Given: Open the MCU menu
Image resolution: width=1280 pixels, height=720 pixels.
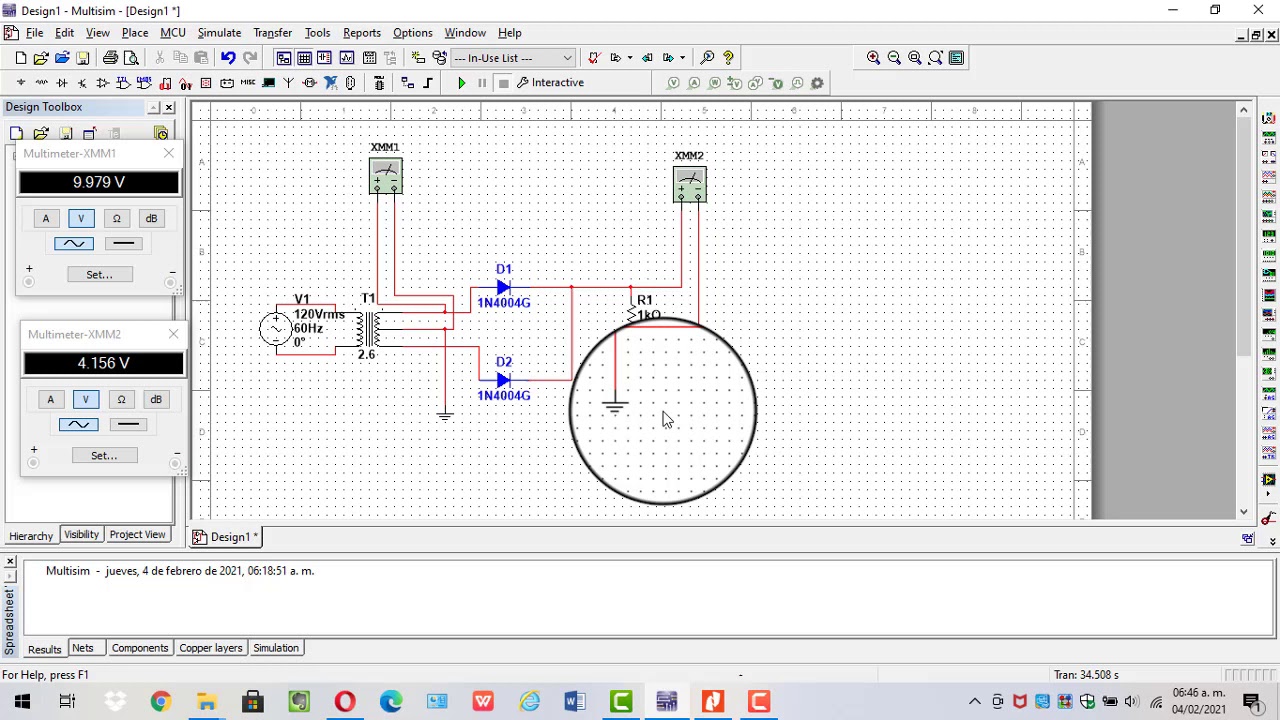Looking at the screenshot, I should point(173,33).
